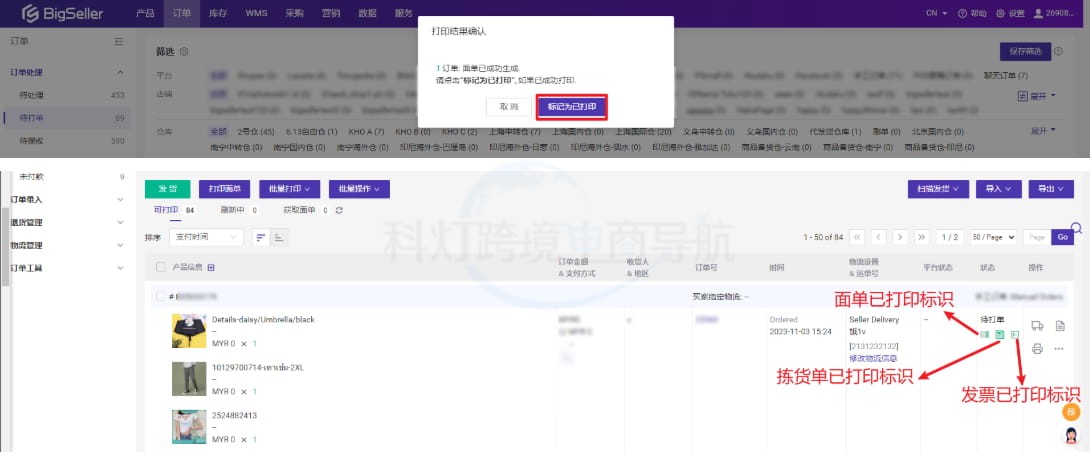Click the sidebar collapse icon next to 订单
This screenshot has width=1090, height=460.
pos(119,42)
